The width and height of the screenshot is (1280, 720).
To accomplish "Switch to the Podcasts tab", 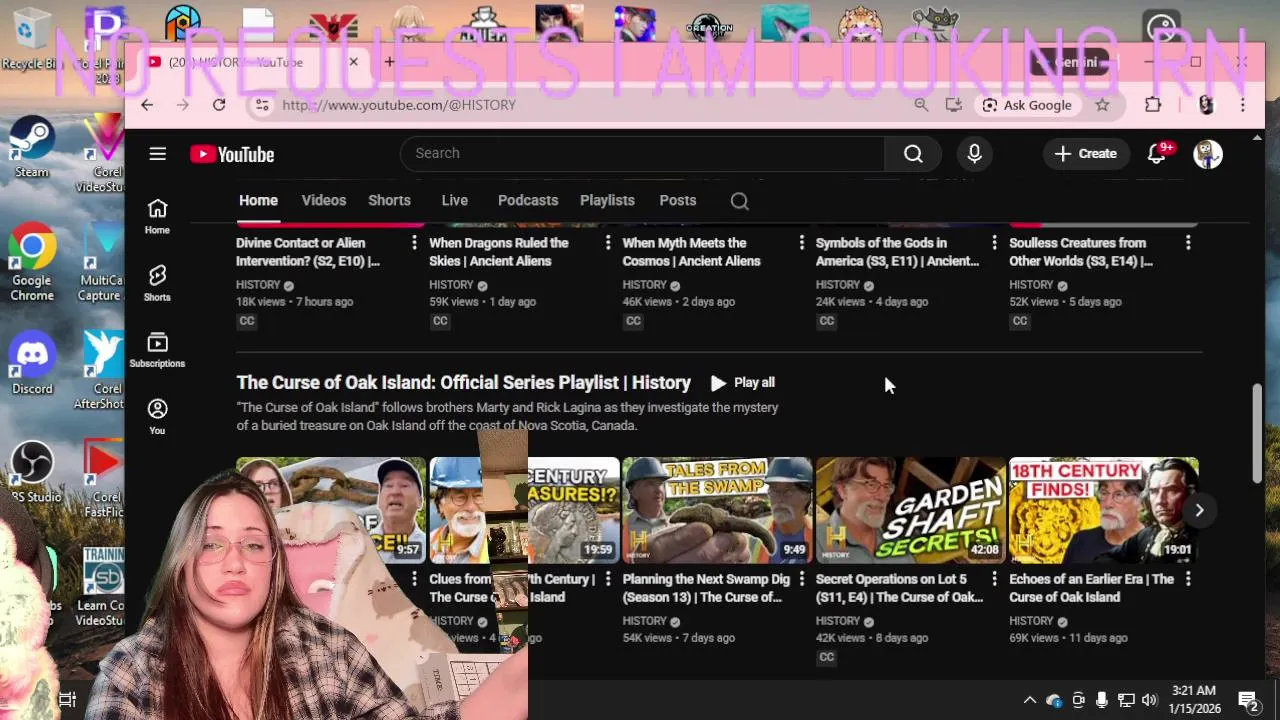I will [x=528, y=200].
